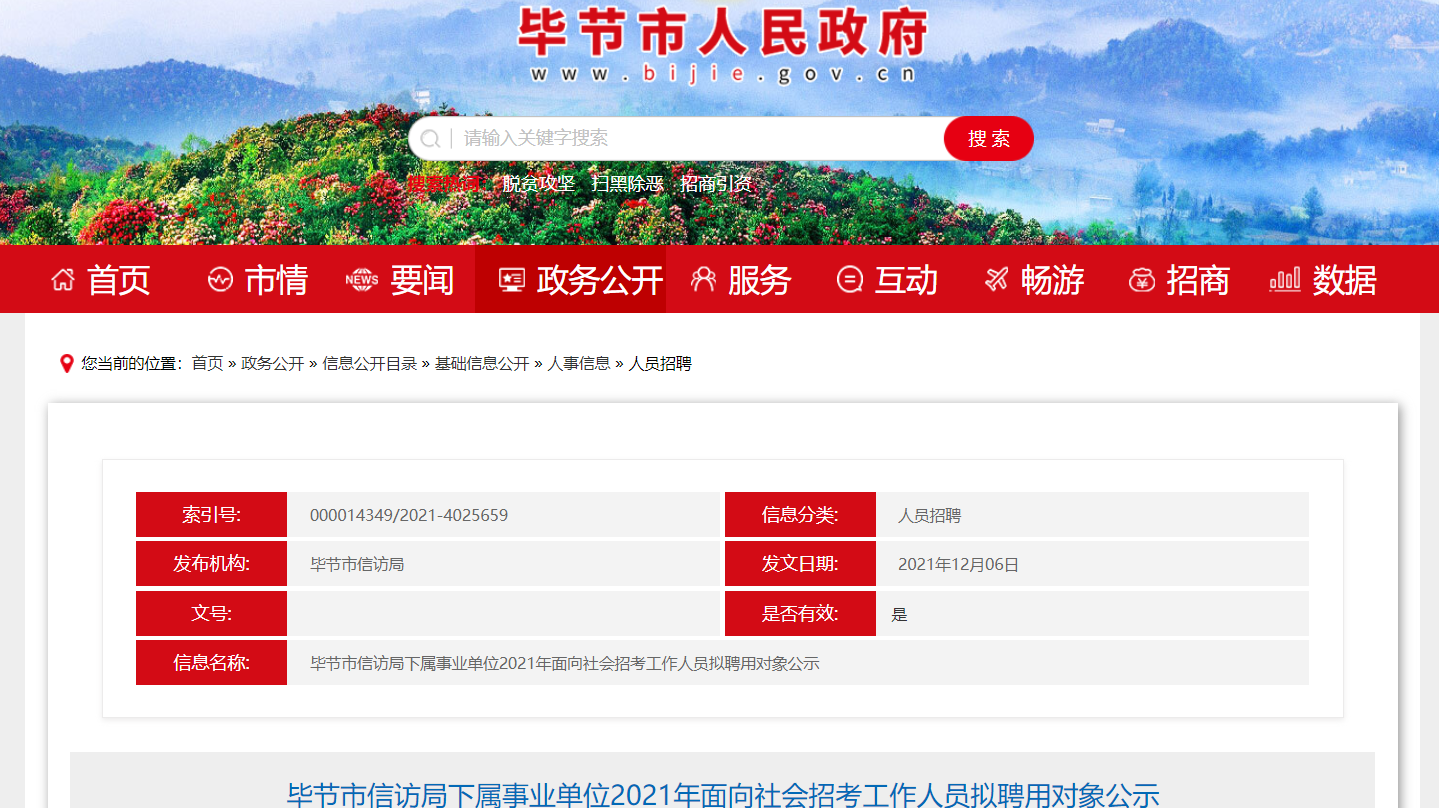The image size is (1439, 808).
Task: Click the blue article title heading
Action: (x=722, y=795)
